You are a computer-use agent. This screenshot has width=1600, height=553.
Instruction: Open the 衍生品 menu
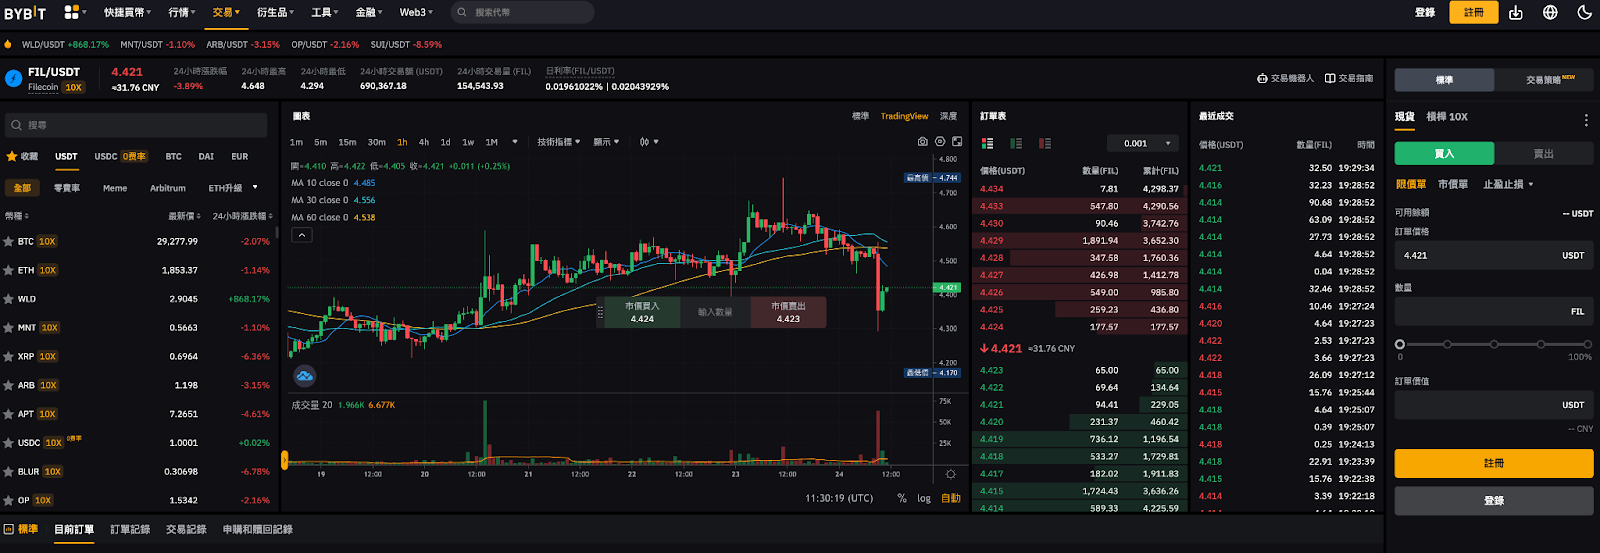tap(275, 13)
